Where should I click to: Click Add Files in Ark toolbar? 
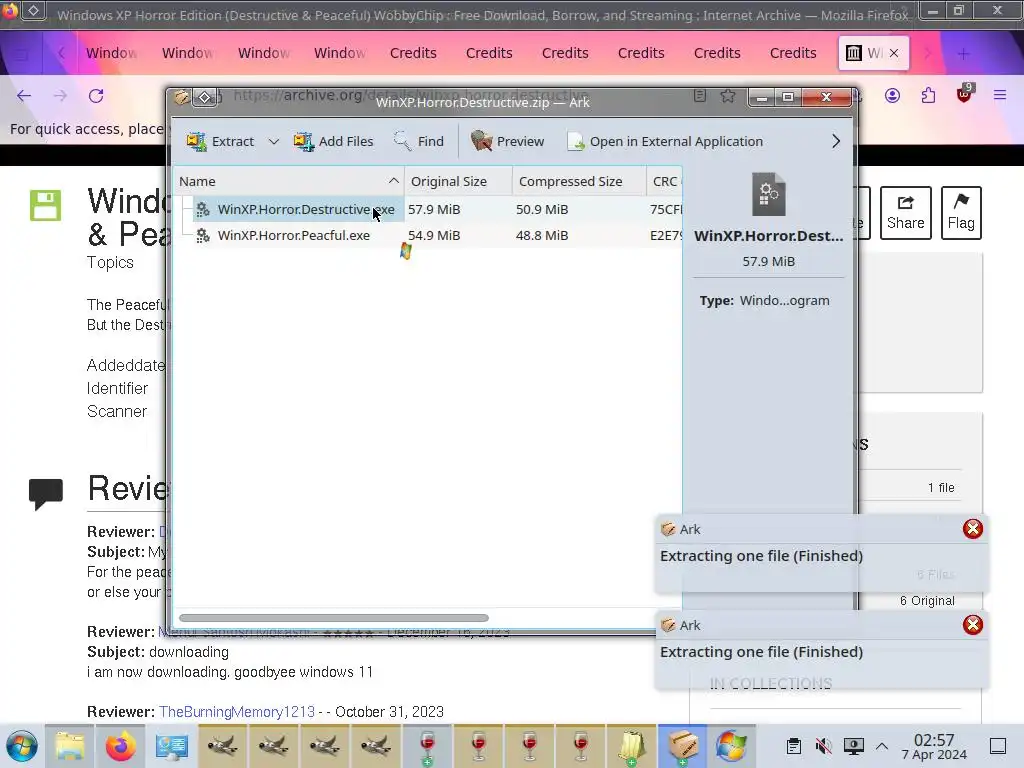pos(333,141)
